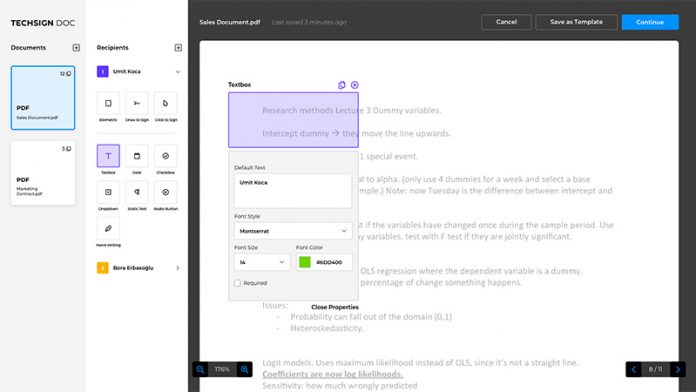
Task: Collapse the Umit Koca recipient section
Action: (x=178, y=71)
